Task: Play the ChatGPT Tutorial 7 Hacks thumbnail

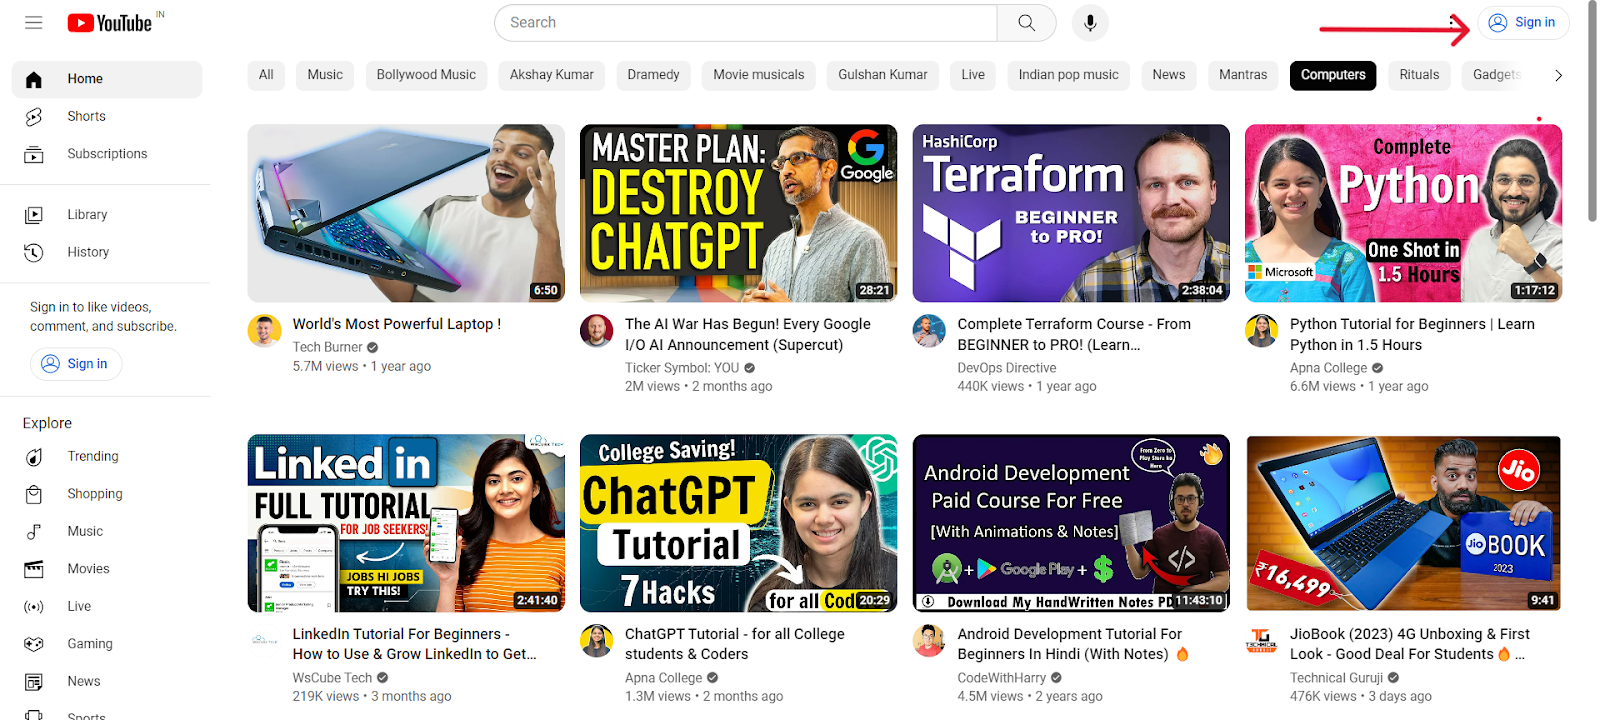Action: tap(738, 523)
